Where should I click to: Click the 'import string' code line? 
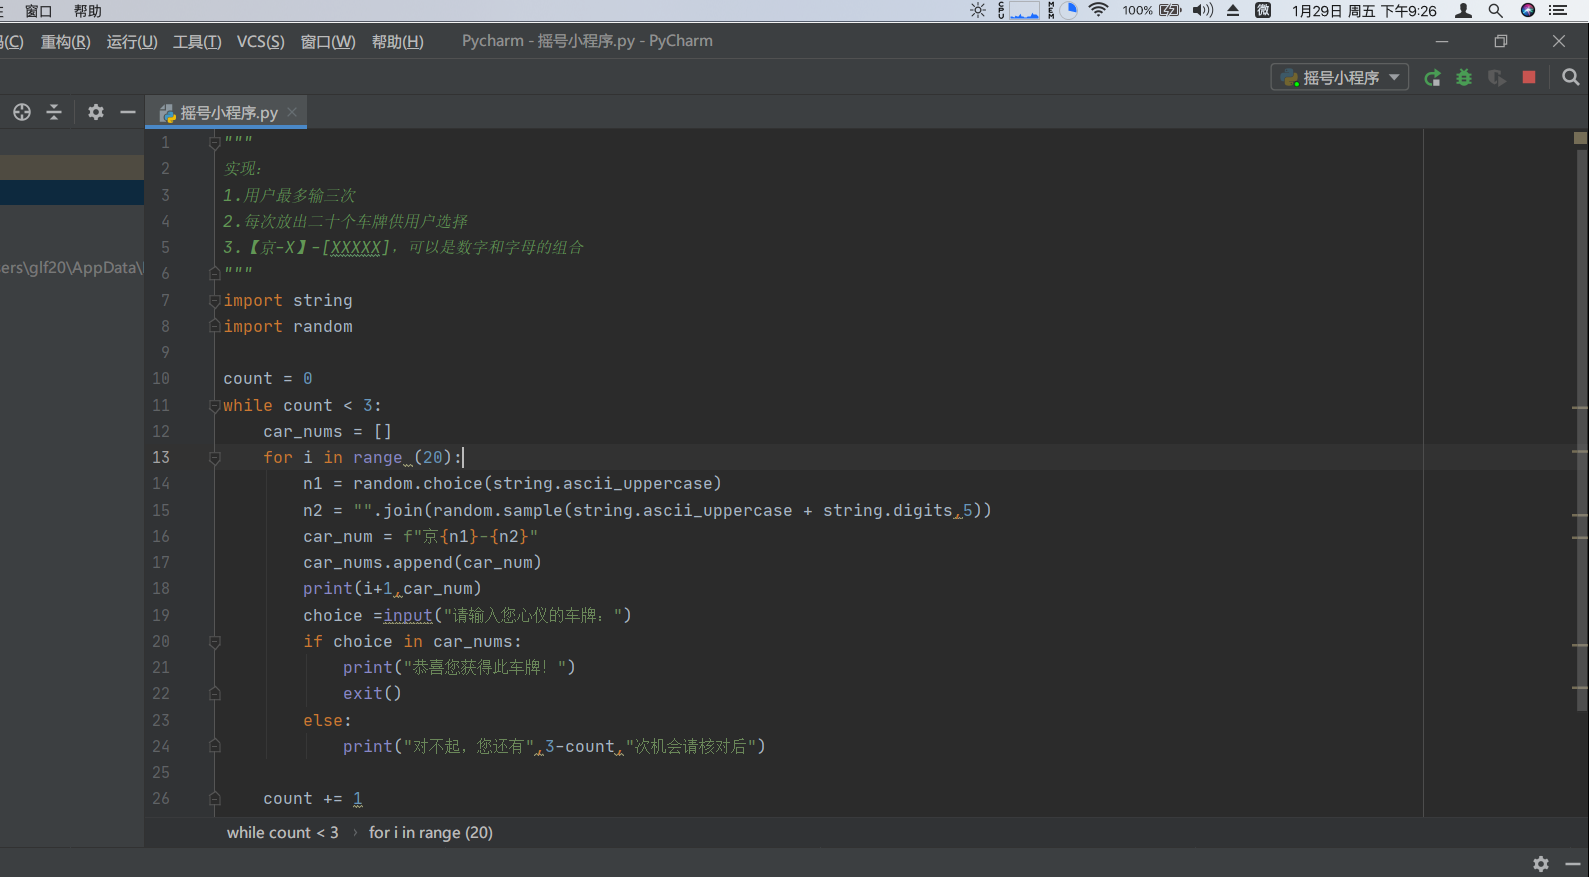pos(288,300)
